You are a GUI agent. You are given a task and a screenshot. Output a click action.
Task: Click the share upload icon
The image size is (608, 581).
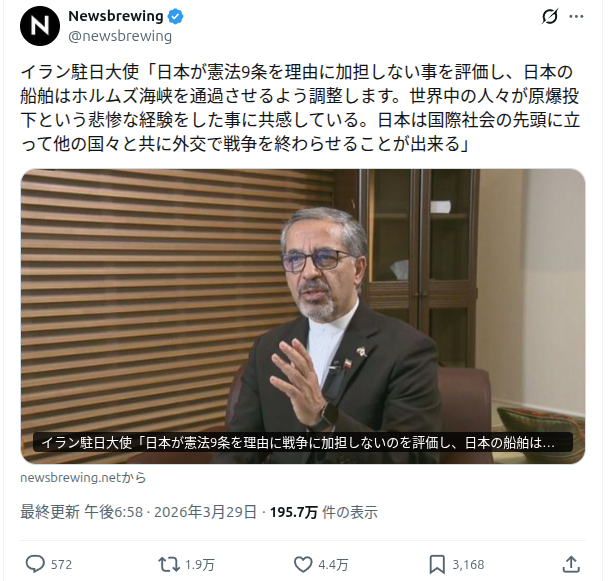(x=571, y=564)
